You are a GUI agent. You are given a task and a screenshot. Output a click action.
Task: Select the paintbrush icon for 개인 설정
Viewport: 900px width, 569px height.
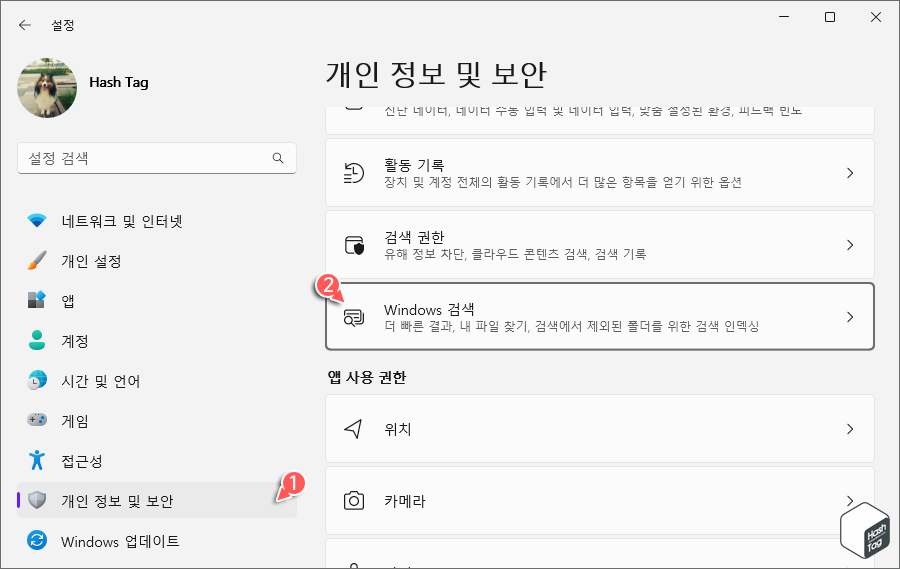coord(37,261)
